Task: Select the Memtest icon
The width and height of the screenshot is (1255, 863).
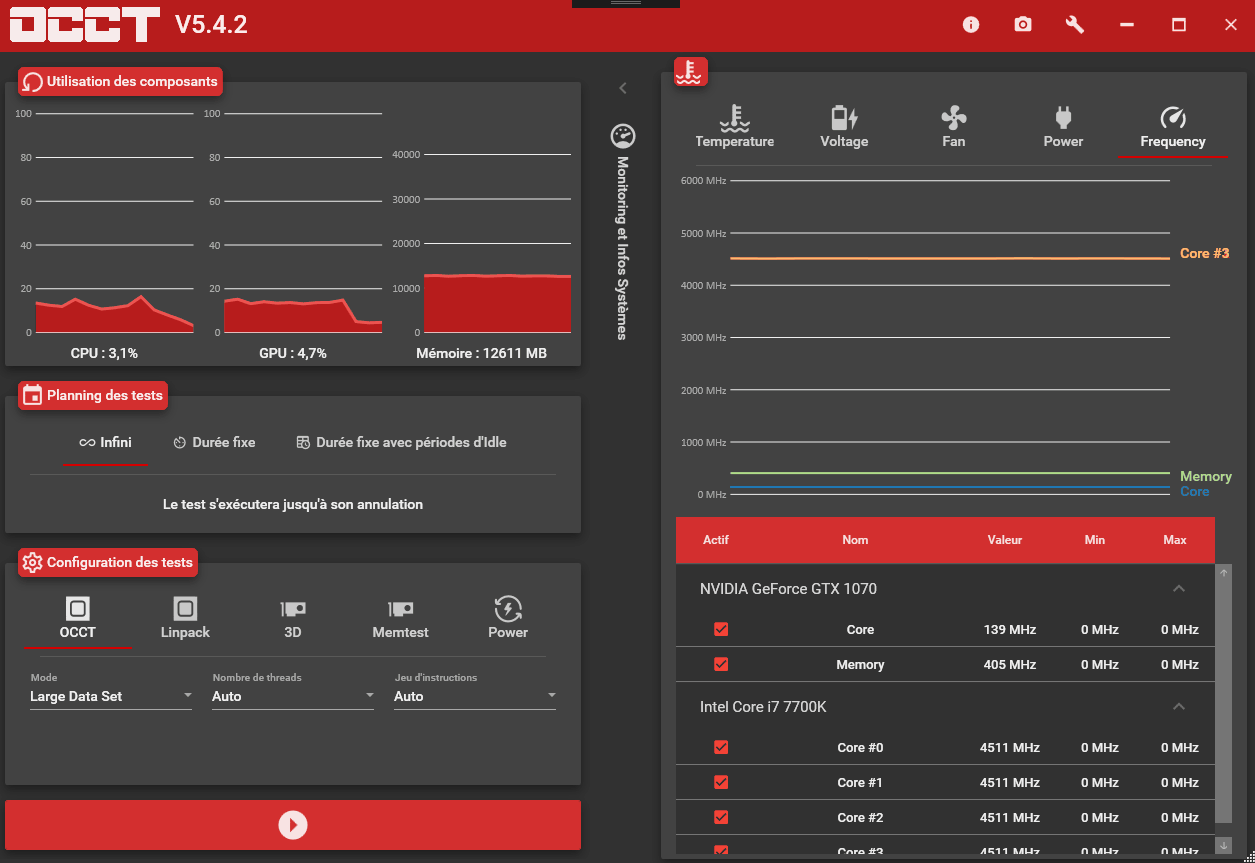Action: click(400, 617)
